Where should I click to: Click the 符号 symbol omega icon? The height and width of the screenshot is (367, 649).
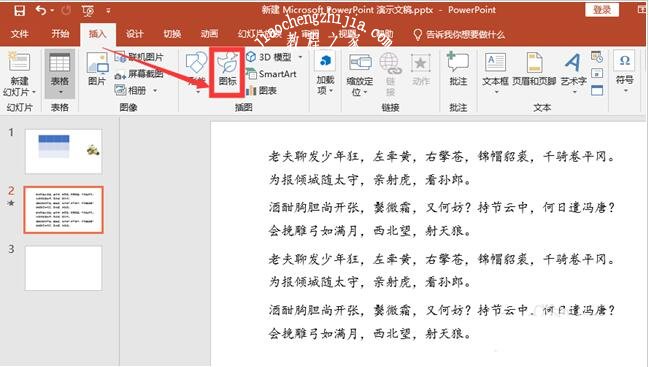624,61
